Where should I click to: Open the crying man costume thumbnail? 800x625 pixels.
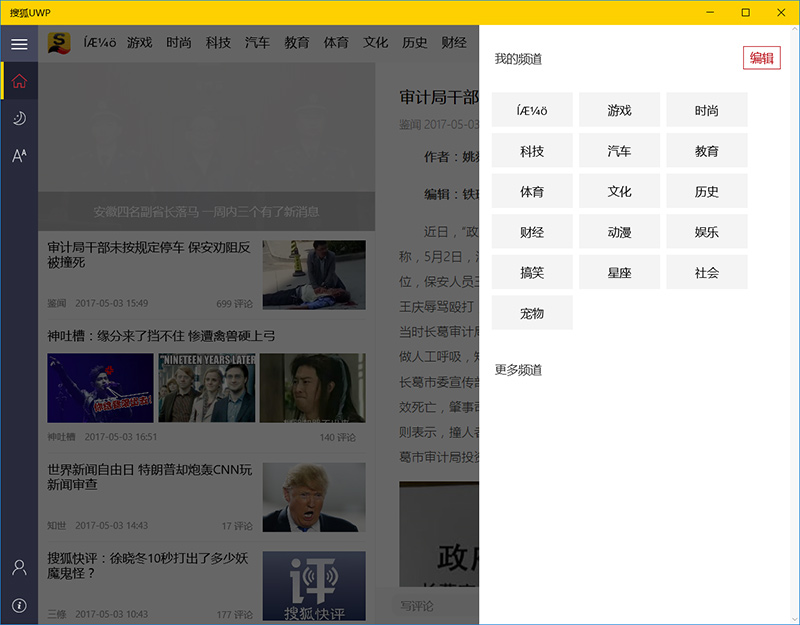(x=313, y=388)
